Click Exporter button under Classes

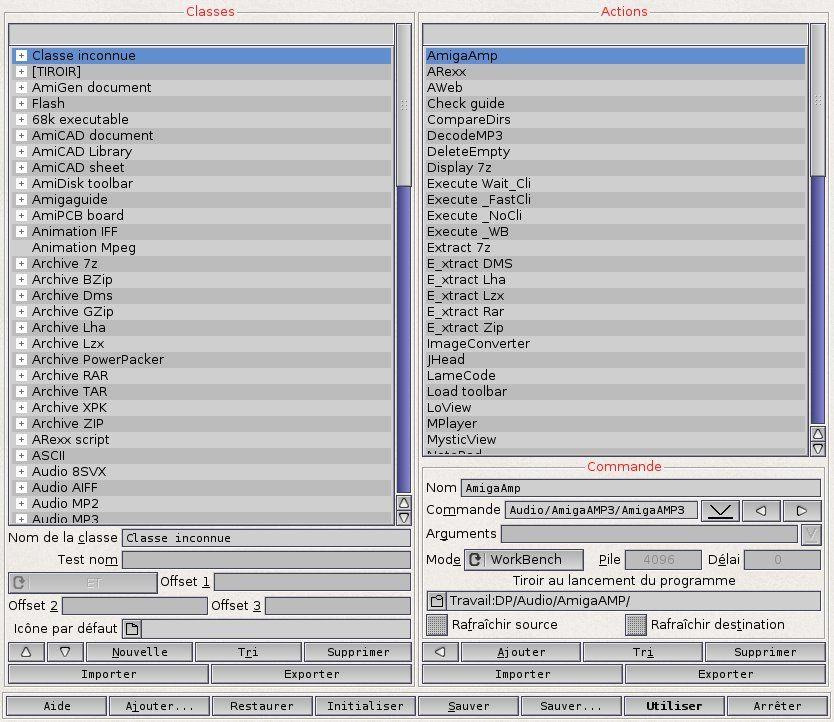tap(312, 674)
